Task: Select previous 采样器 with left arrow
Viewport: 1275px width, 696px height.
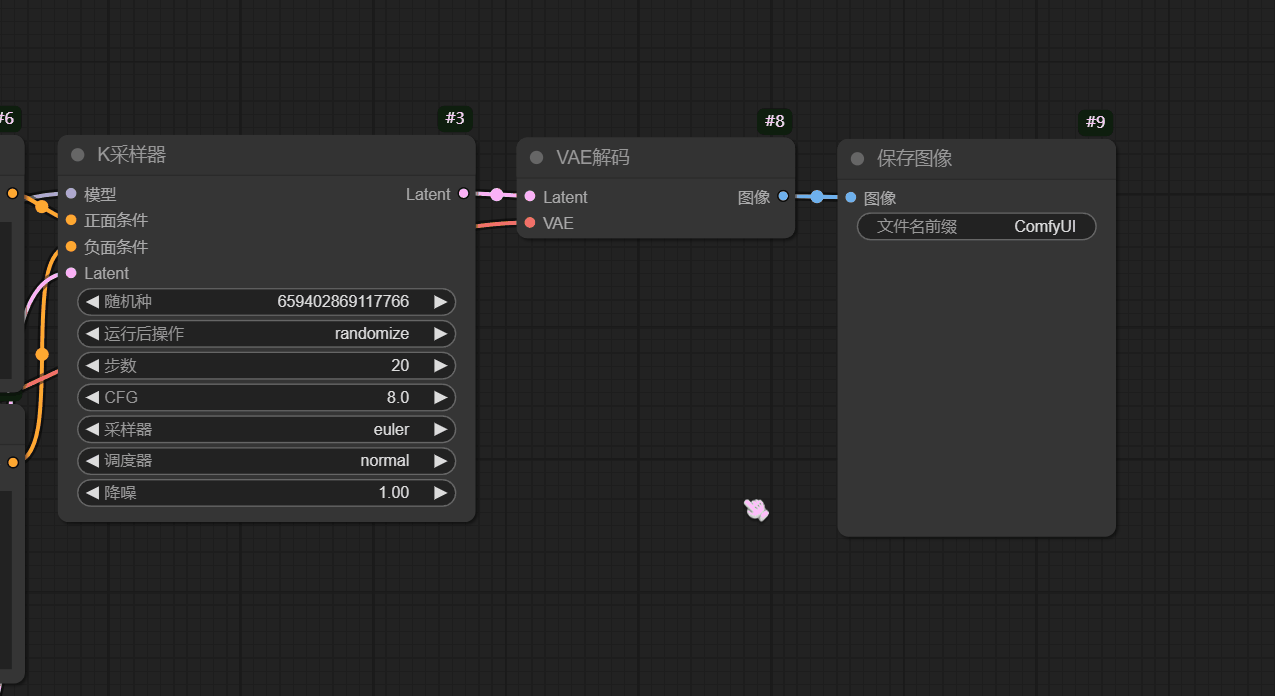Action: coord(92,430)
